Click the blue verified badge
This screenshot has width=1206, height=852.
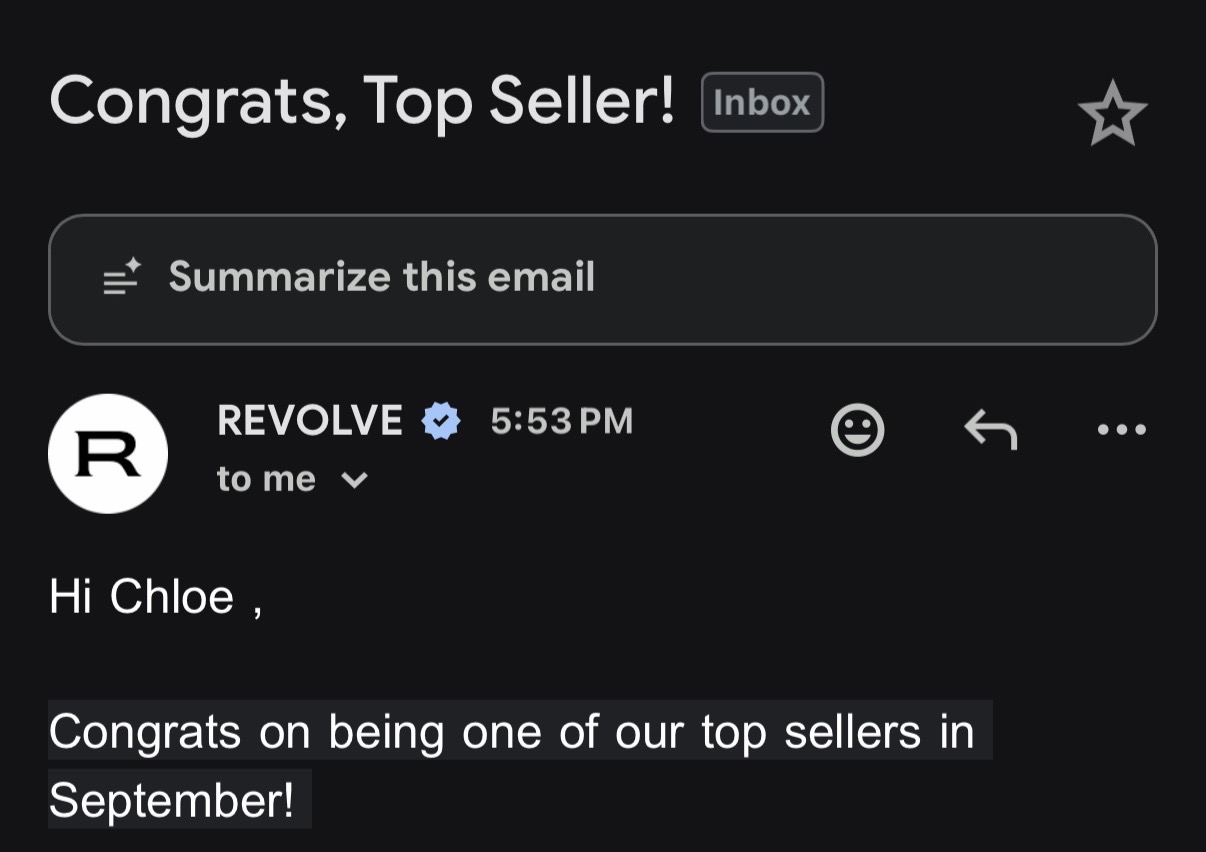[x=441, y=421]
